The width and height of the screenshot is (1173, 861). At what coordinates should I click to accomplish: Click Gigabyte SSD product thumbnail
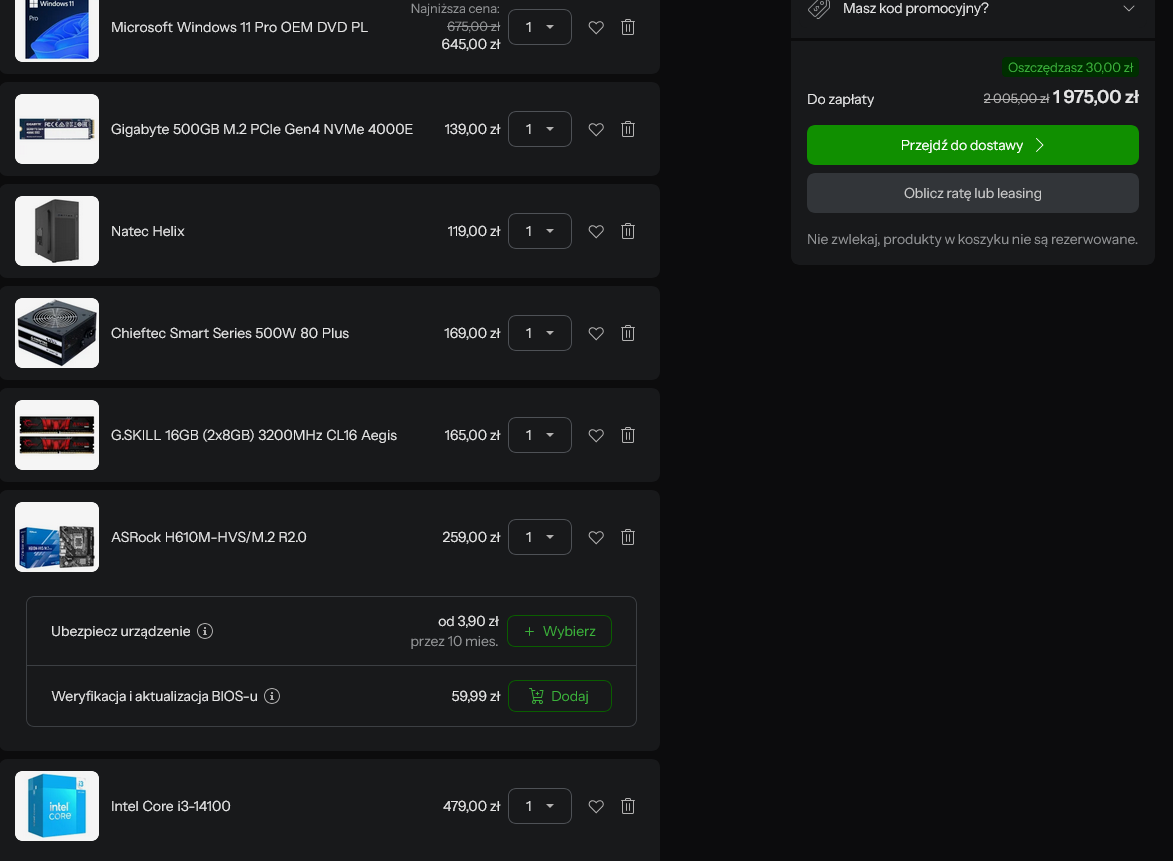tap(57, 129)
